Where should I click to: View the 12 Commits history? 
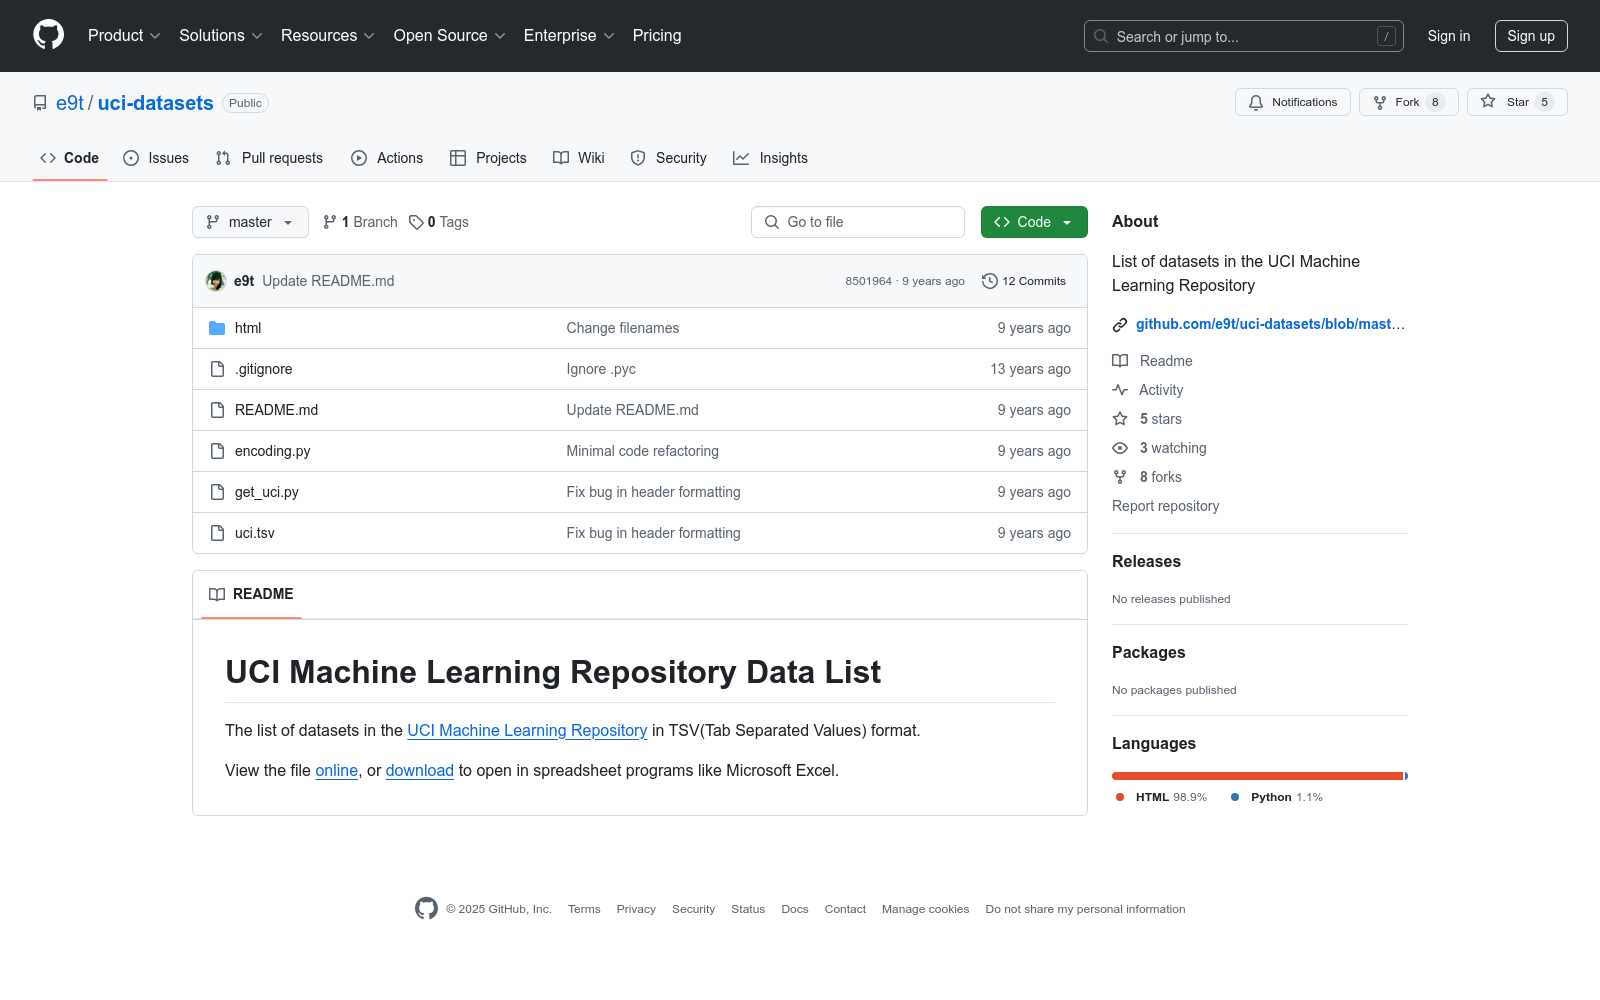(x=1024, y=281)
